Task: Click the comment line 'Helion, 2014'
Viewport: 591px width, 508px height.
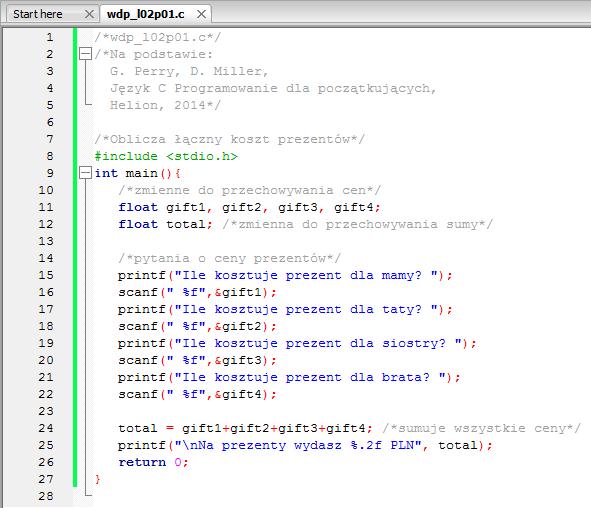Action: click(165, 105)
